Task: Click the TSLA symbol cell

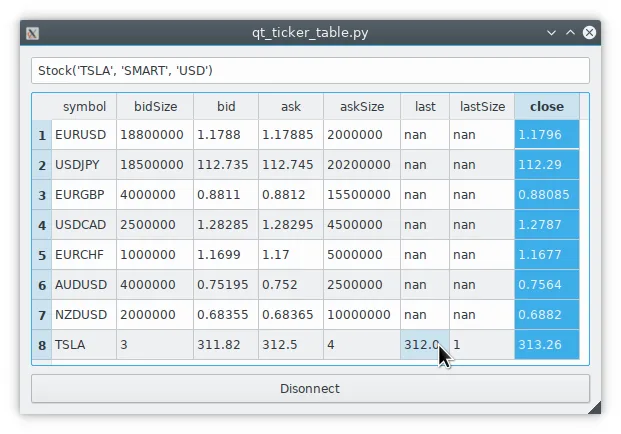Action: 84,345
